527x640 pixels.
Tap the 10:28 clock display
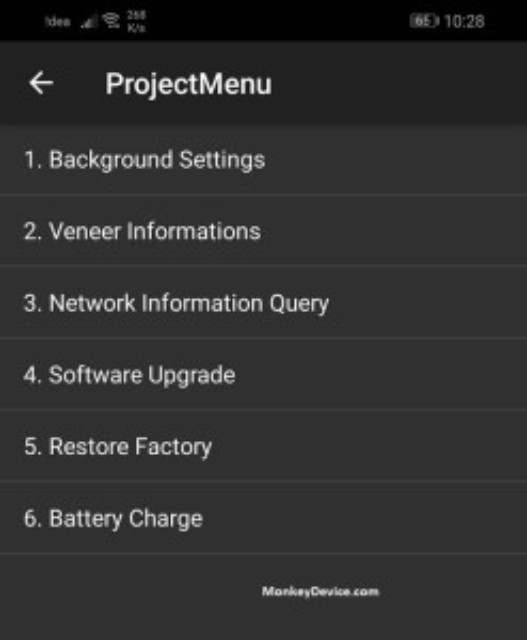coord(465,21)
